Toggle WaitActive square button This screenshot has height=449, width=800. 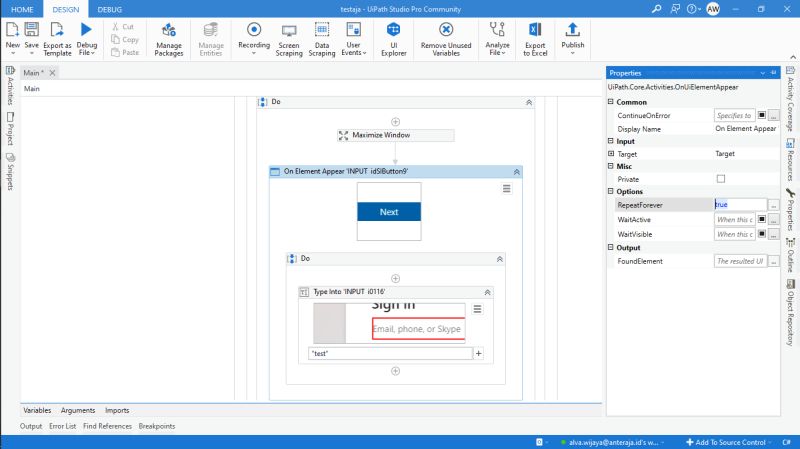coord(761,219)
